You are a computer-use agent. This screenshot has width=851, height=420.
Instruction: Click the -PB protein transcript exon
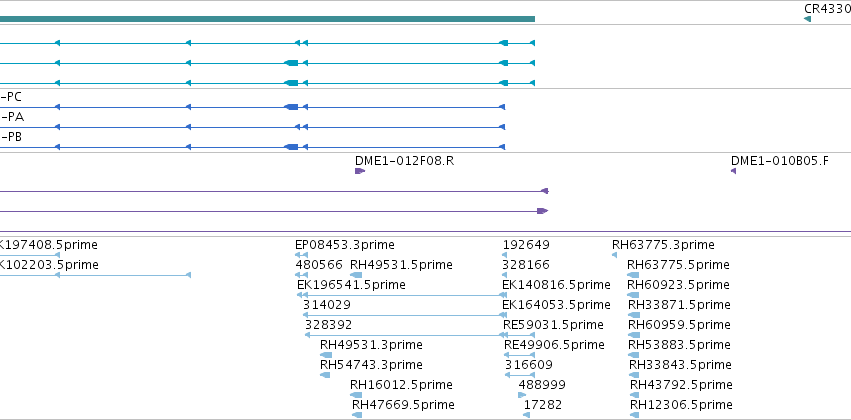click(291, 147)
